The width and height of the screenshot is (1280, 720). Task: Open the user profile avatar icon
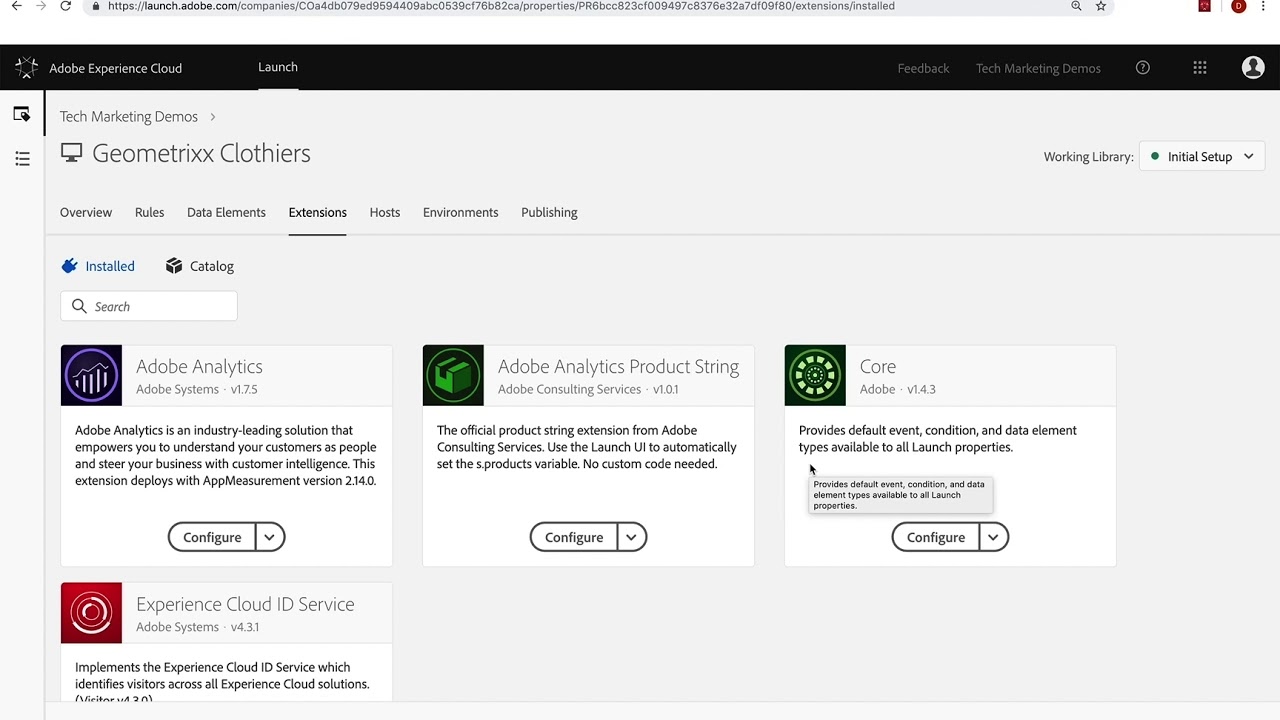[x=1253, y=68]
